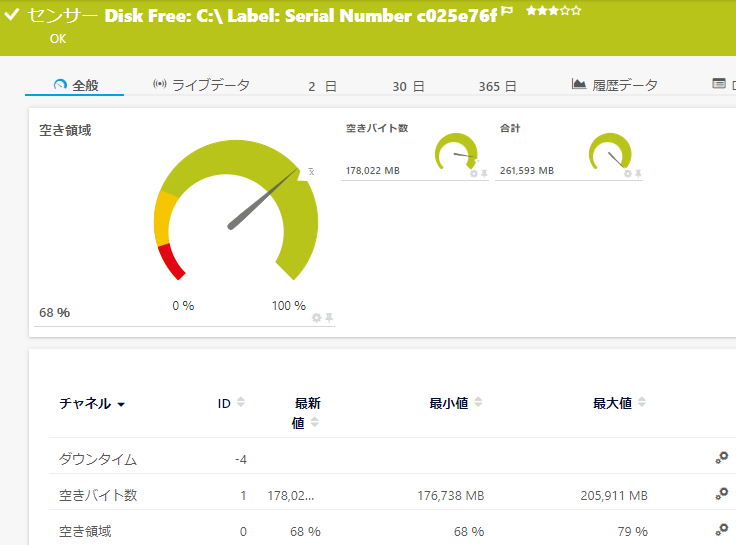Set sensor priority to one star
Screen dimensions: 736x545
531,10
